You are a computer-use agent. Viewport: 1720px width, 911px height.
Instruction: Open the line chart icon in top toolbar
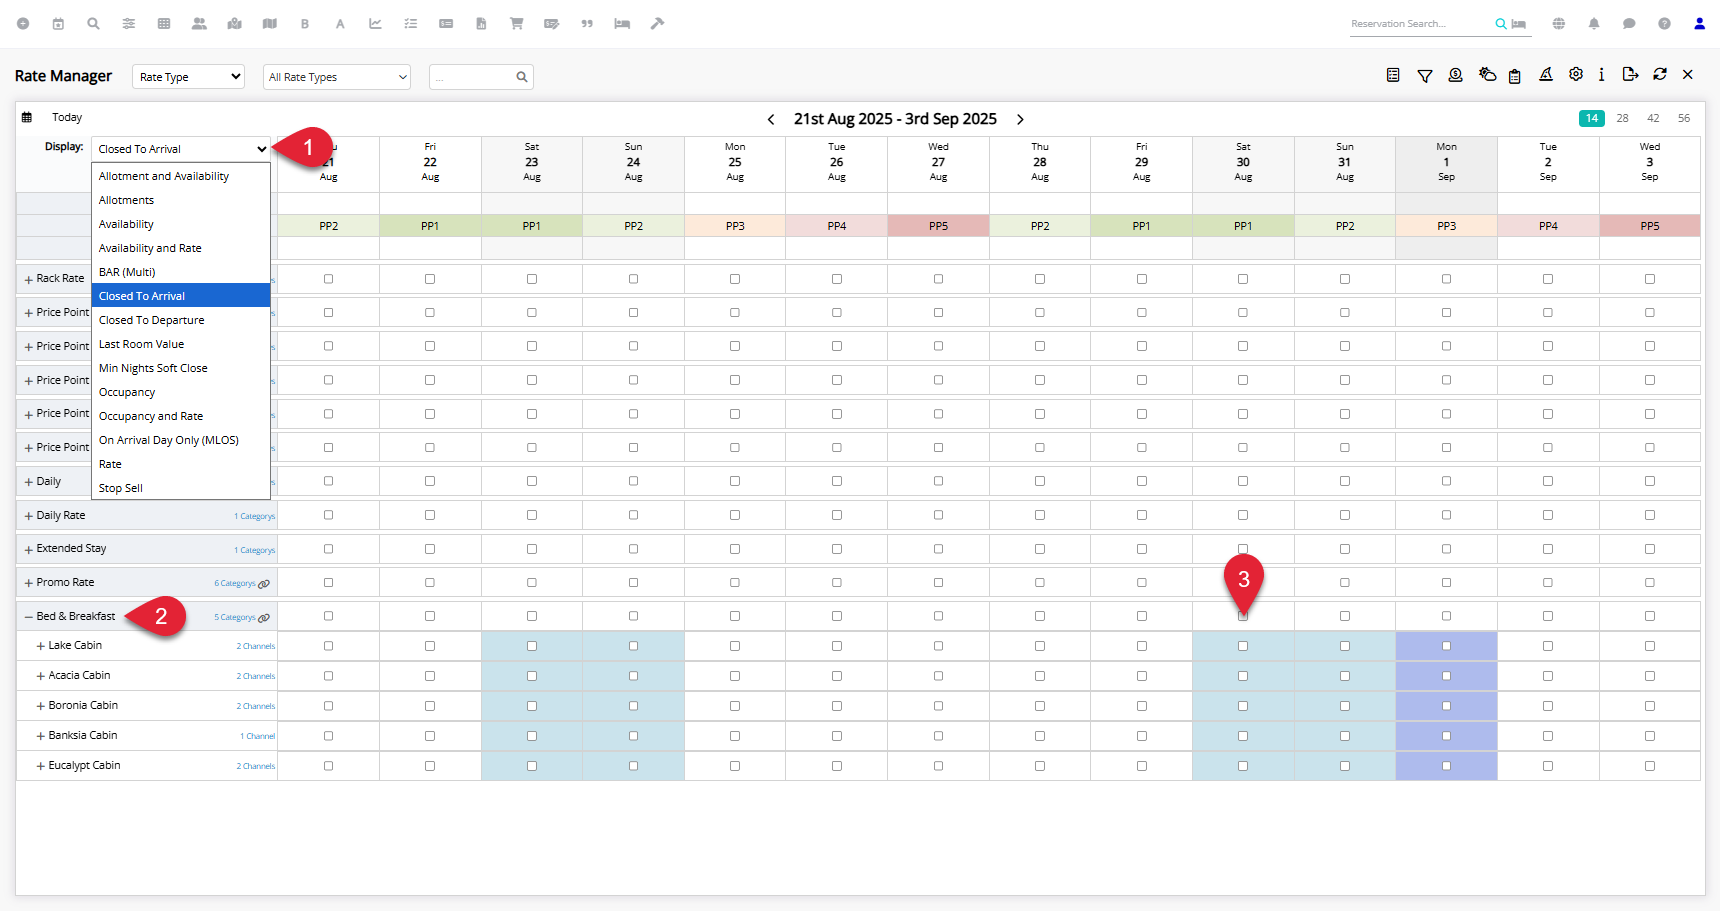[x=375, y=24]
